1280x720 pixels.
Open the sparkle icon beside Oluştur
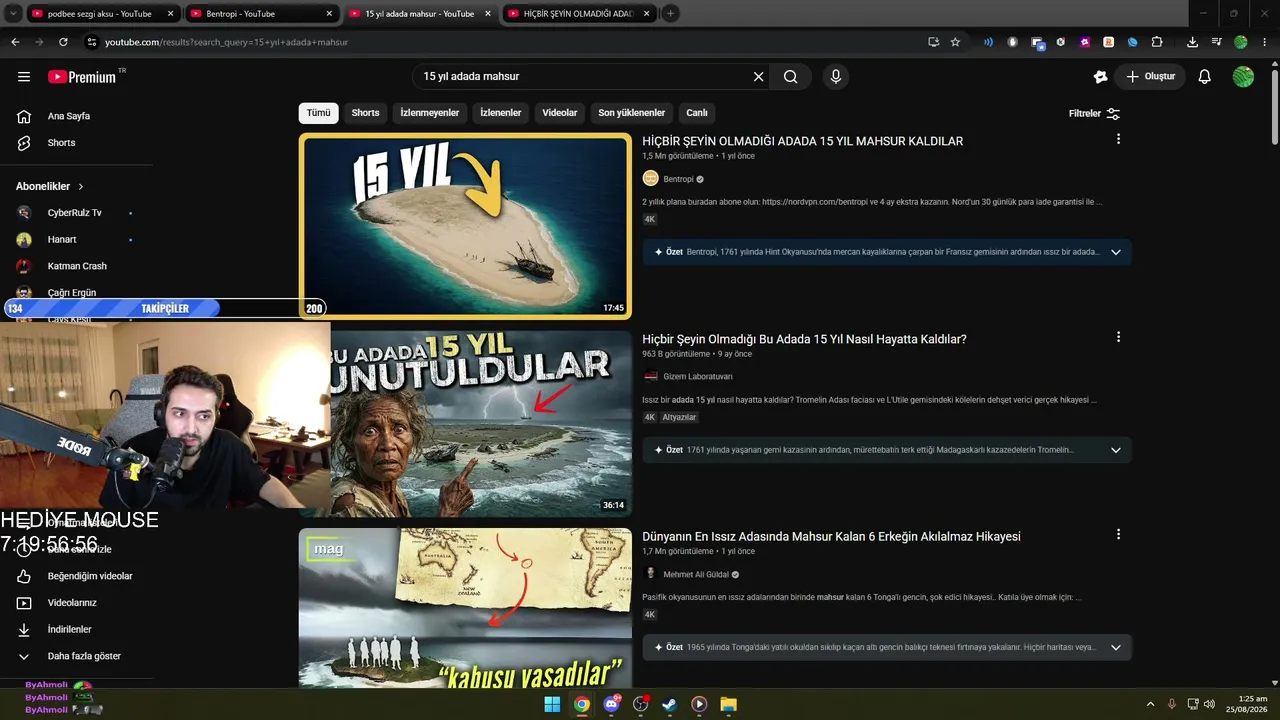click(x=1101, y=77)
